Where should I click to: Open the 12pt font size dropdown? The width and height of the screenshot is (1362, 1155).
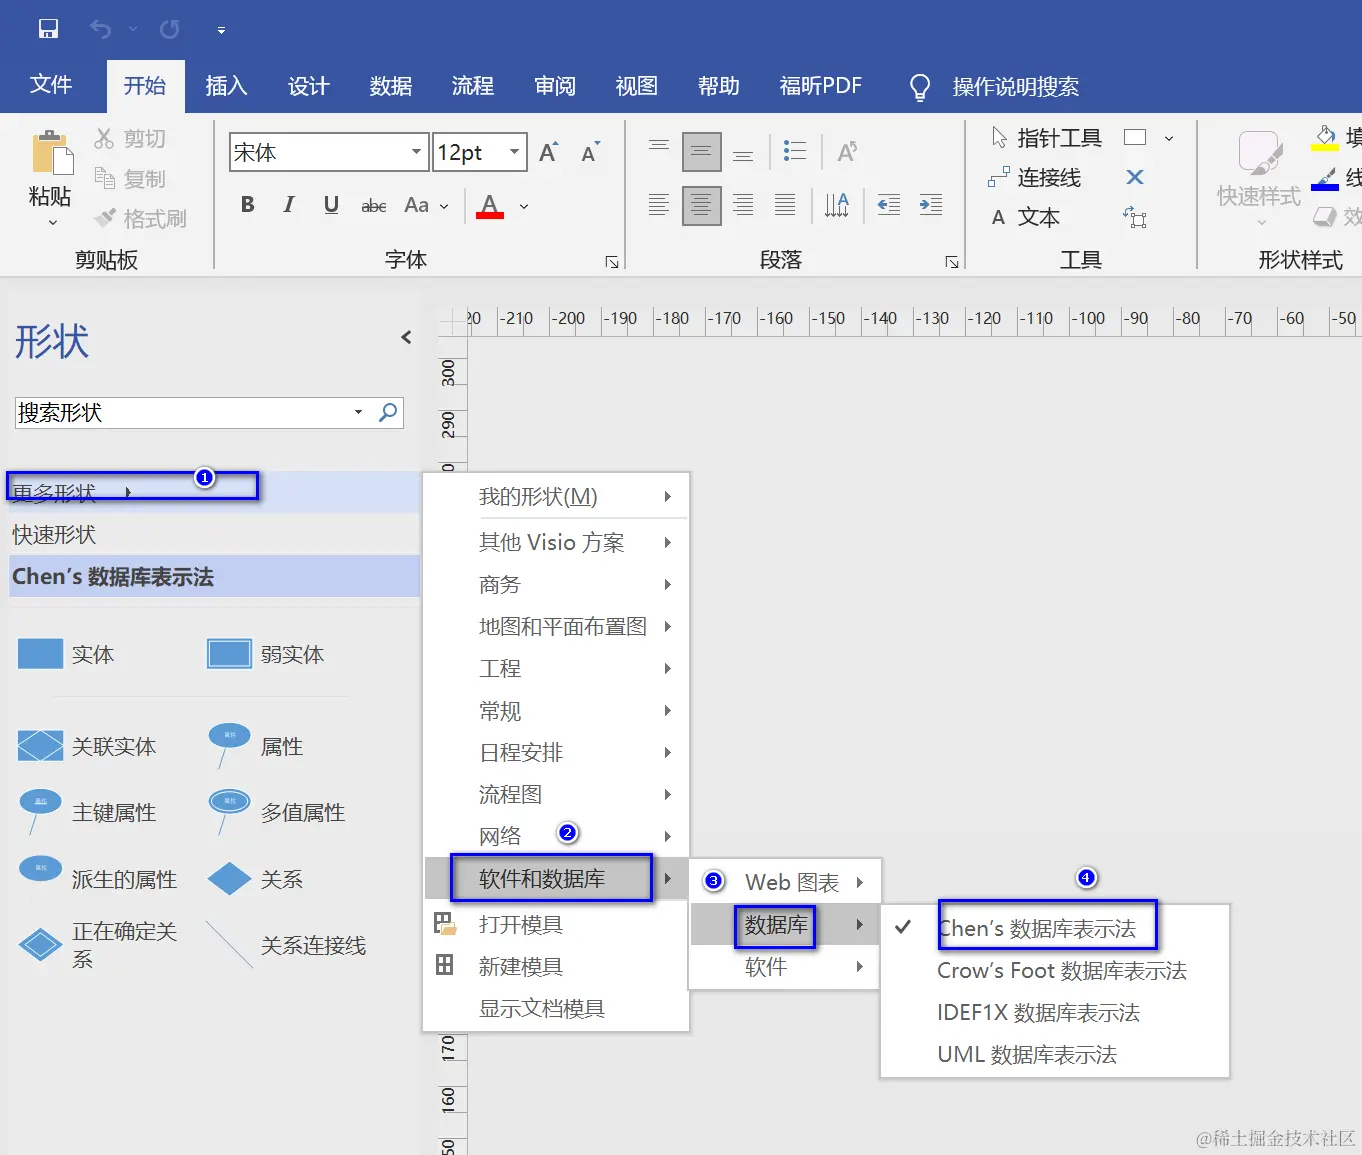coord(514,152)
